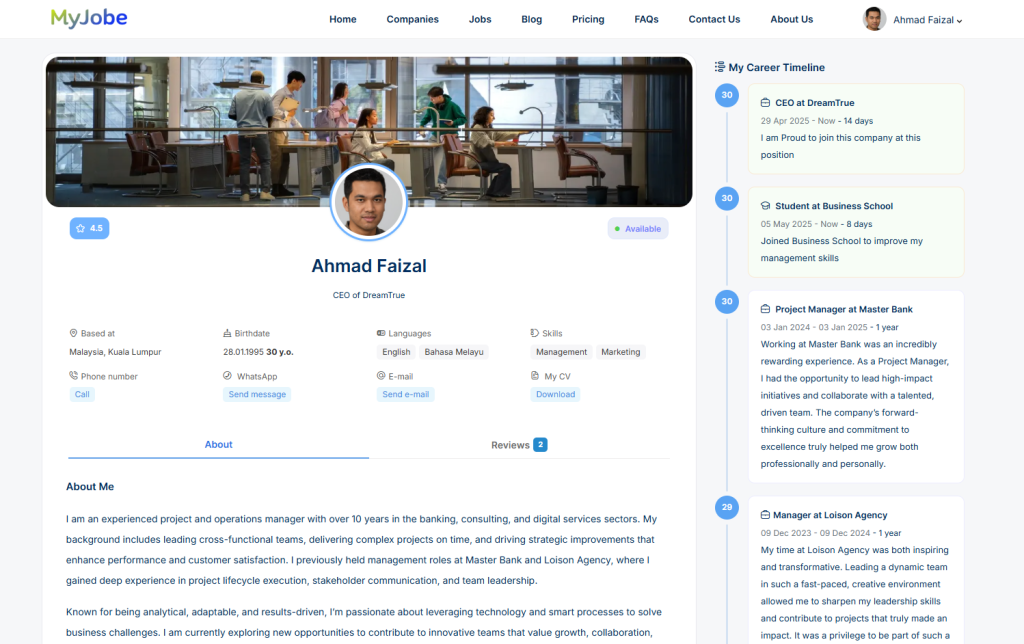Click briefcase icon beside CEO at DreamTrue
Image resolution: width=1024 pixels, height=644 pixels.
coord(765,103)
